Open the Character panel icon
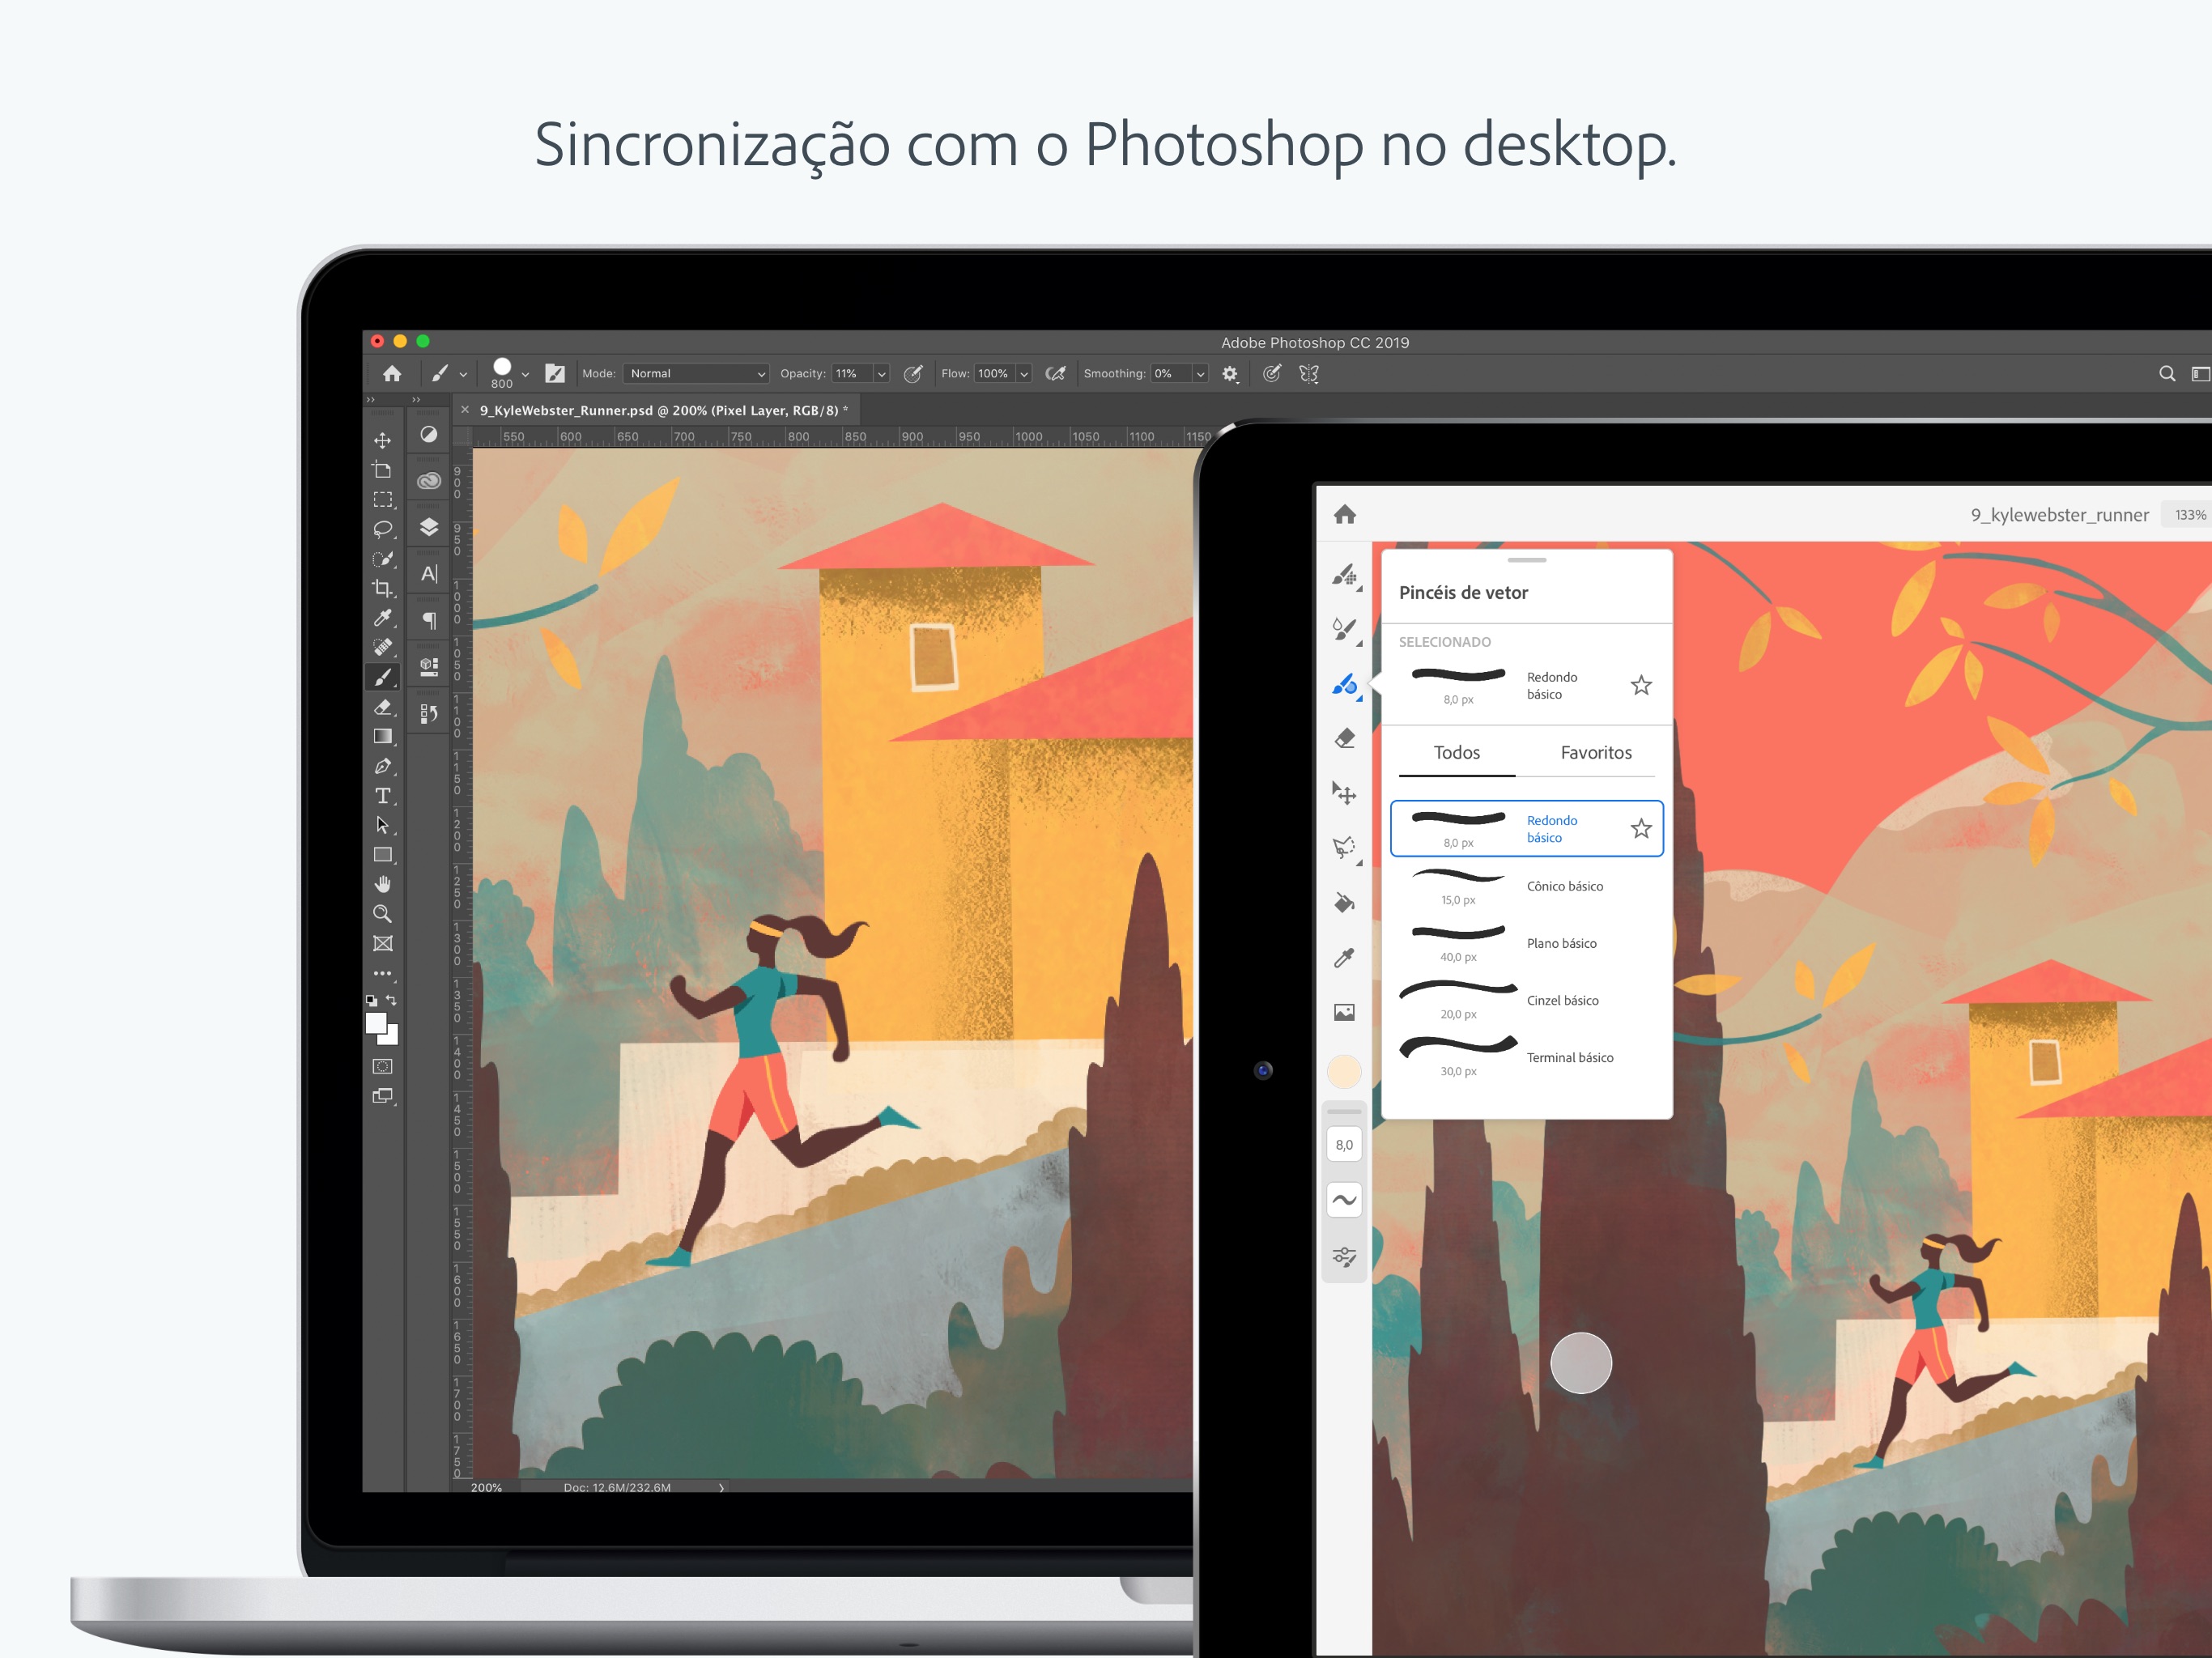 [x=429, y=574]
